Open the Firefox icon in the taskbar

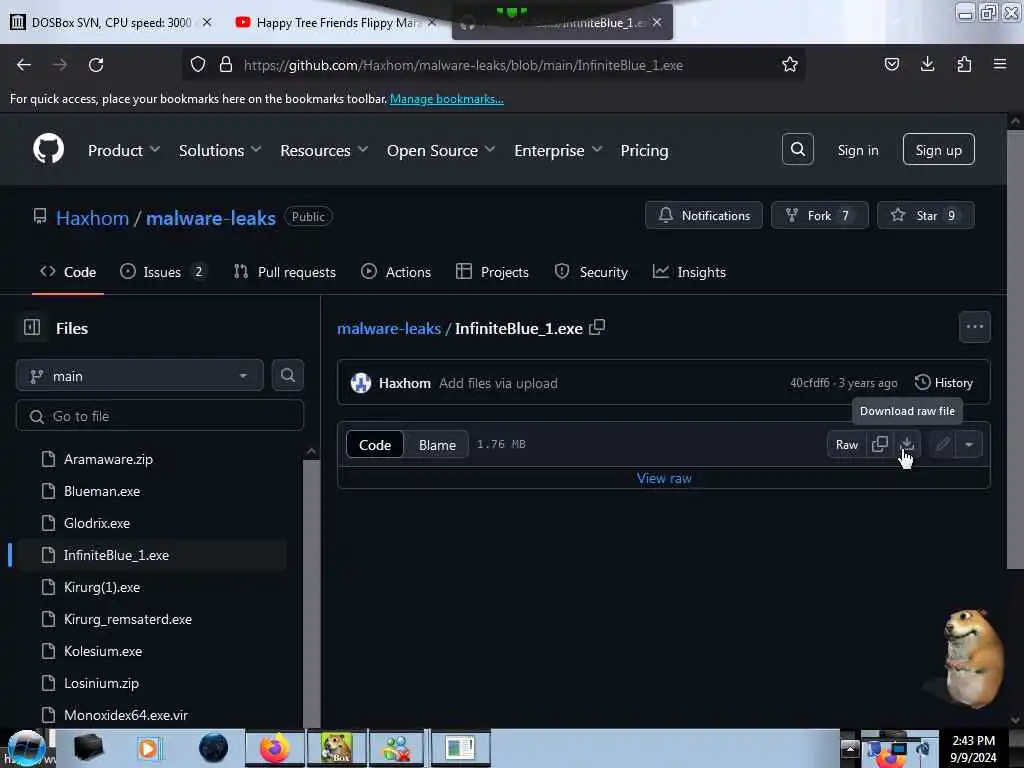point(274,748)
